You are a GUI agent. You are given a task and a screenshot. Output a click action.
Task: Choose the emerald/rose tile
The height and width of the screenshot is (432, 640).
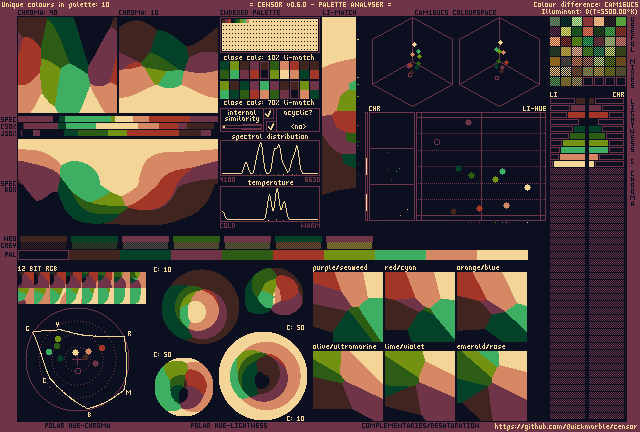point(491,385)
